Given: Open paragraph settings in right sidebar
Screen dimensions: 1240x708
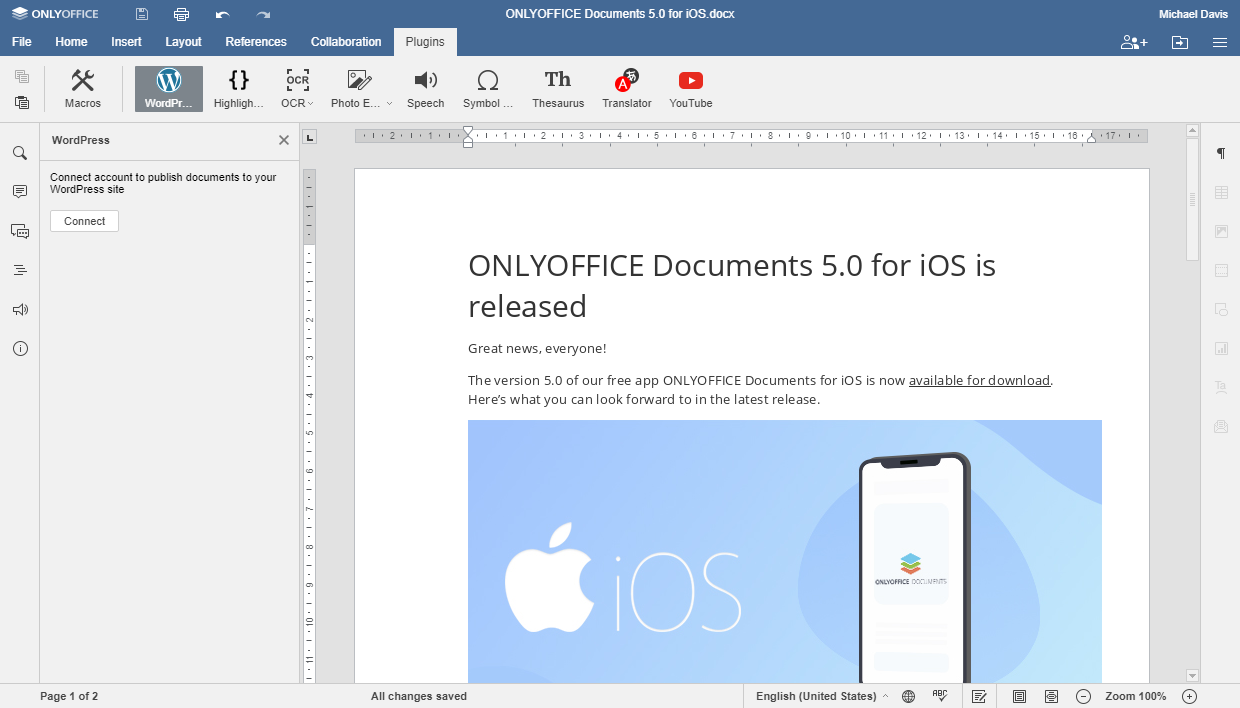Looking at the screenshot, I should coord(1221,153).
